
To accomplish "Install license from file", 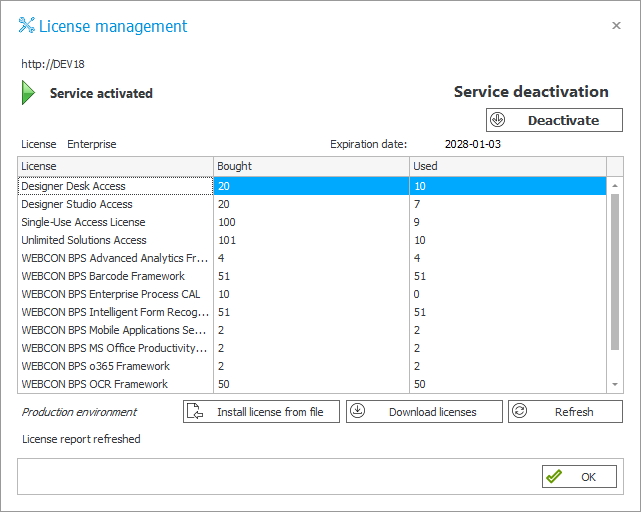I will (x=261, y=411).
